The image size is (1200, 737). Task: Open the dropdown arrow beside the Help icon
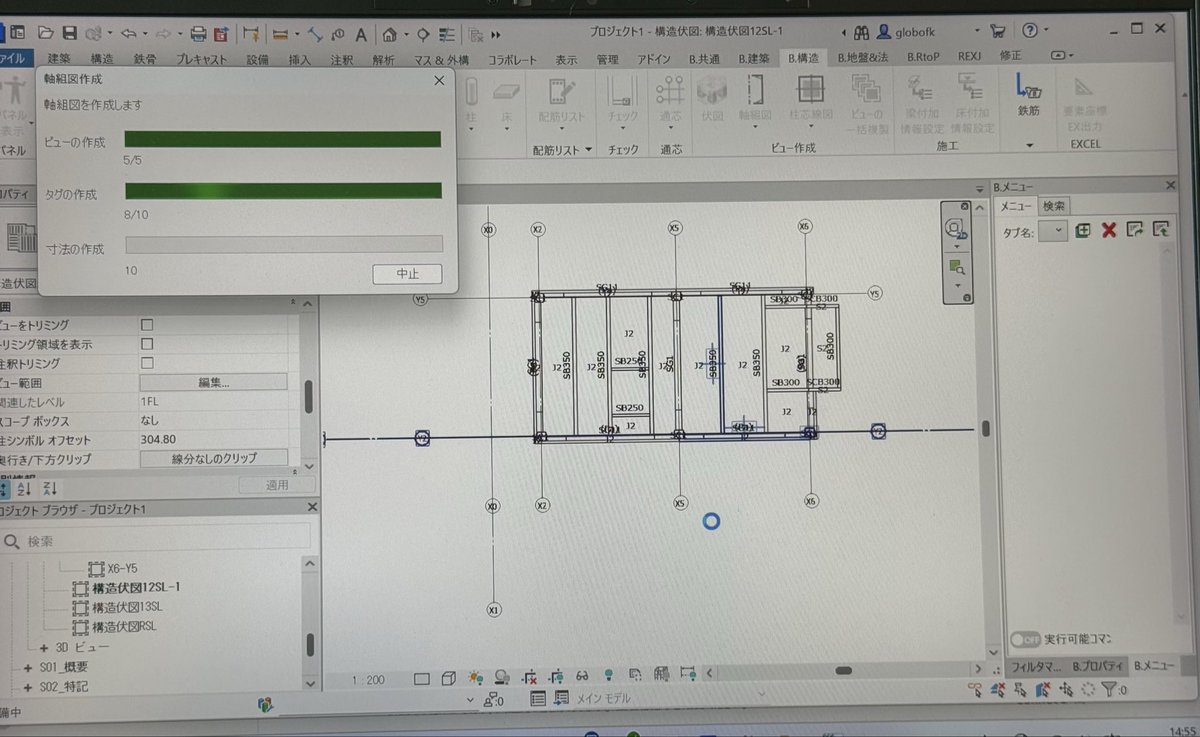(x=1046, y=31)
